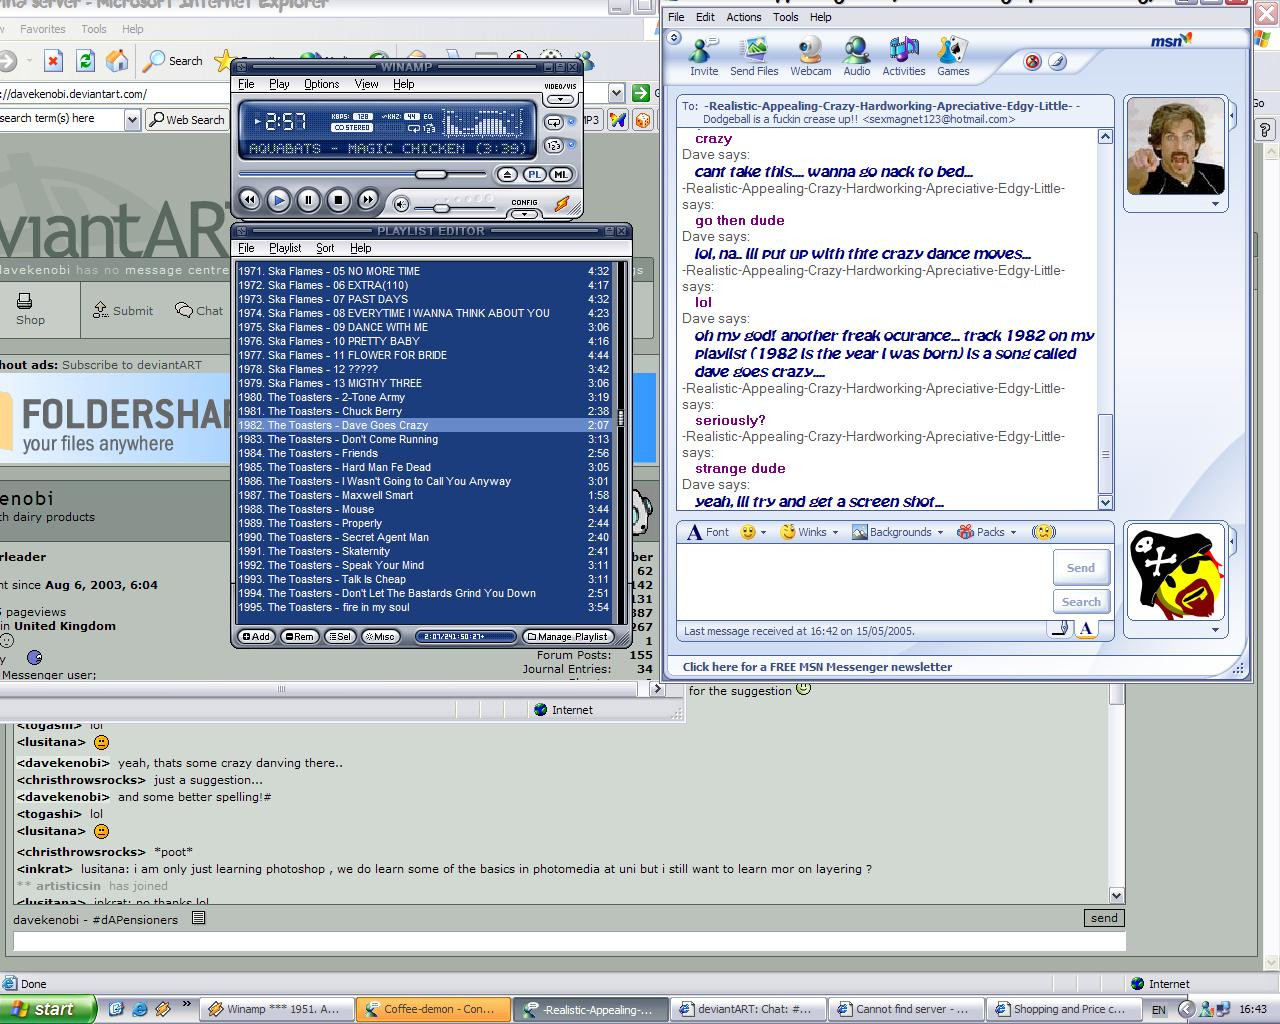Click the MSN Search button
The image size is (1280, 1024).
(1080, 601)
